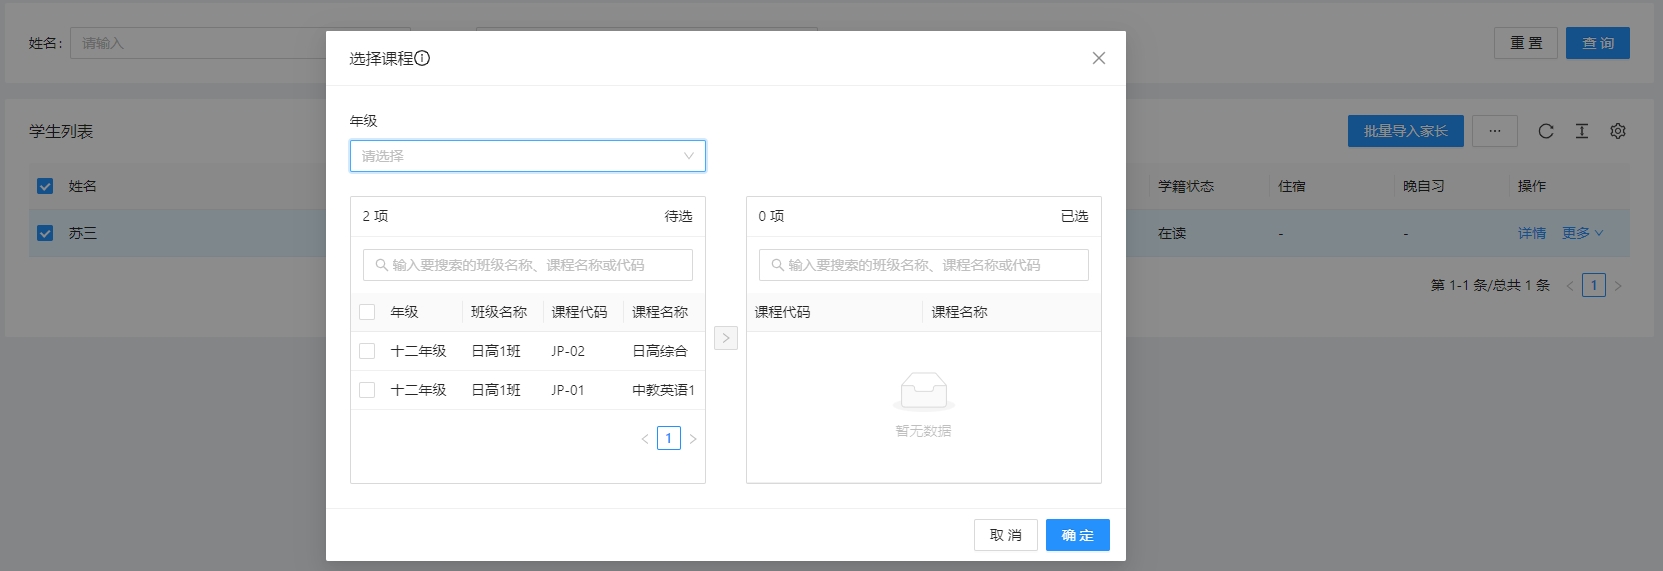Go to previous page in 待选 list
1663x571 pixels.
(x=645, y=439)
